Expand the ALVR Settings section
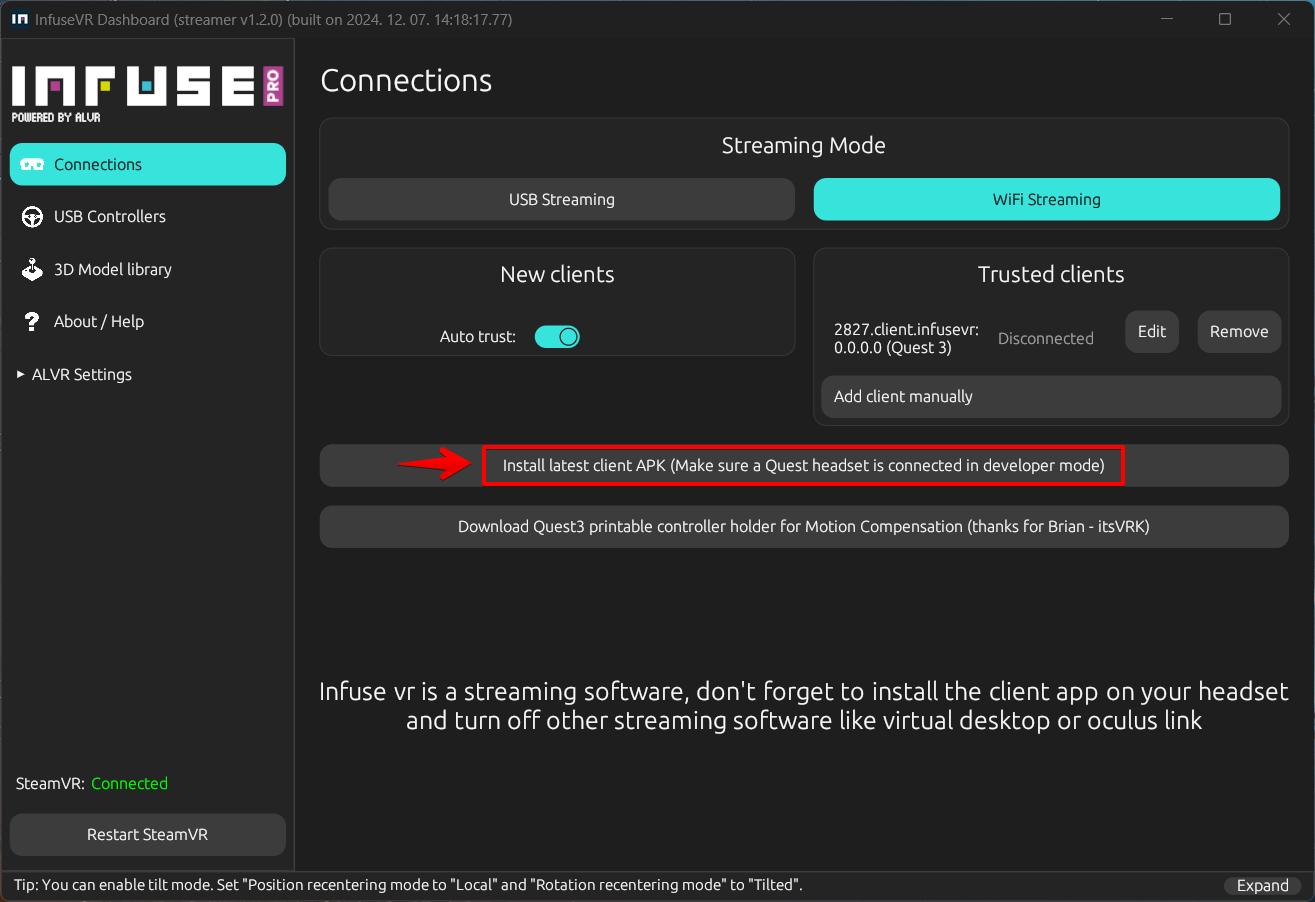This screenshot has height=902, width=1315. [x=74, y=375]
